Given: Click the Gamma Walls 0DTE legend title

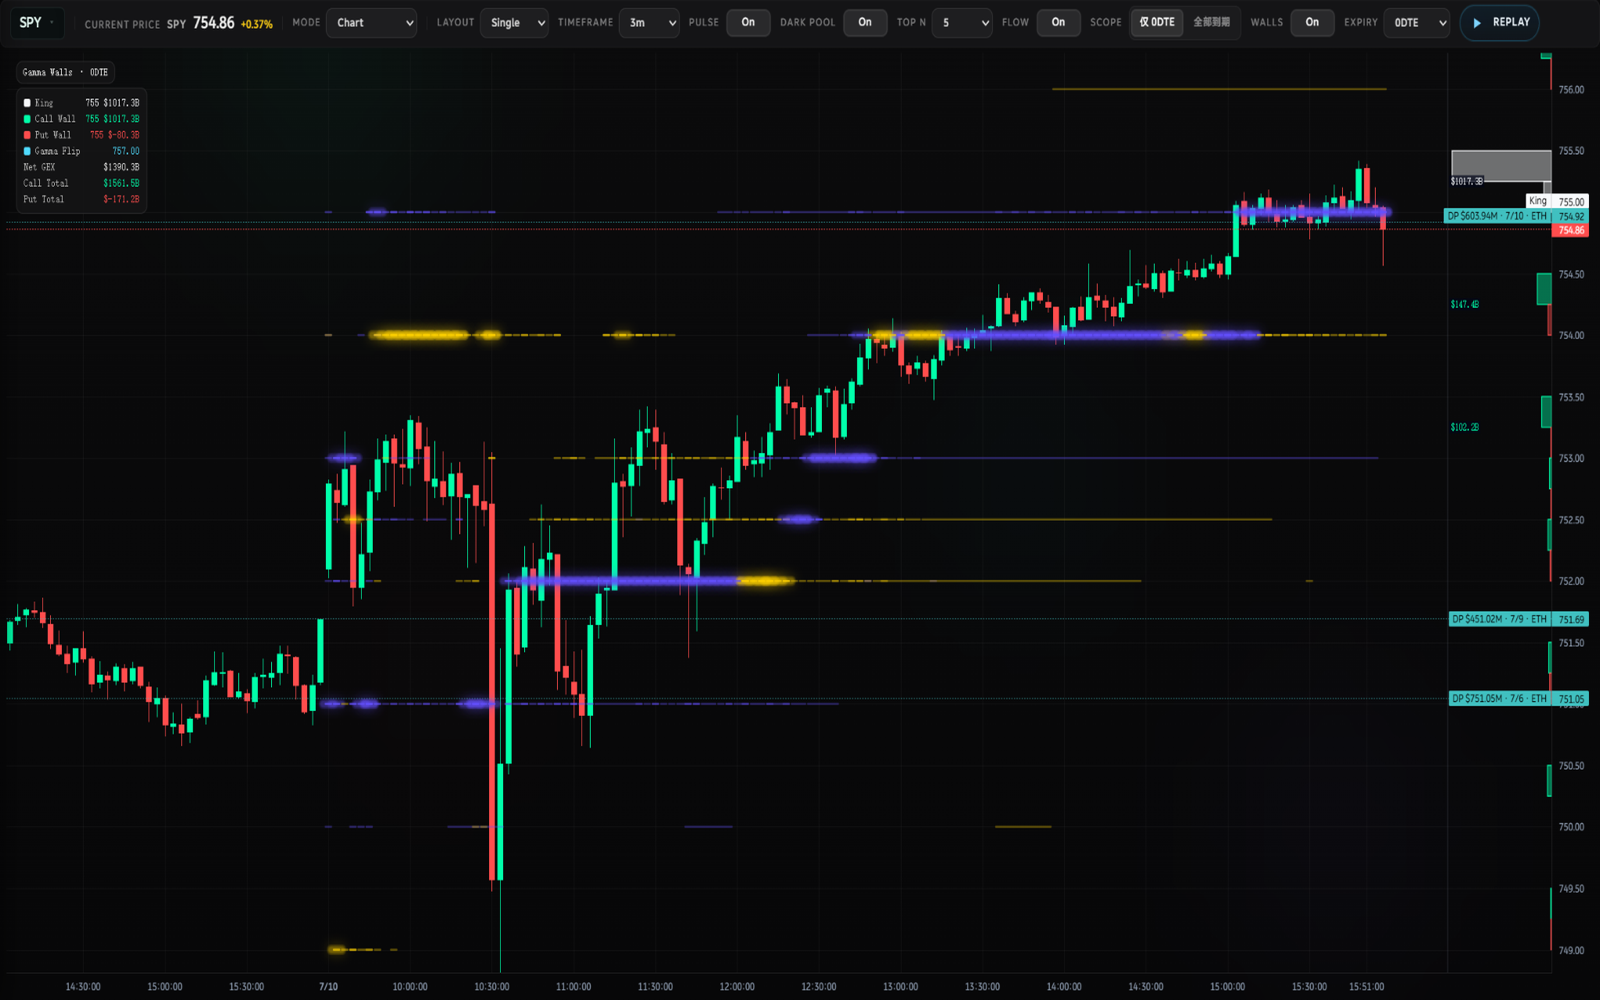Looking at the screenshot, I should coord(66,72).
